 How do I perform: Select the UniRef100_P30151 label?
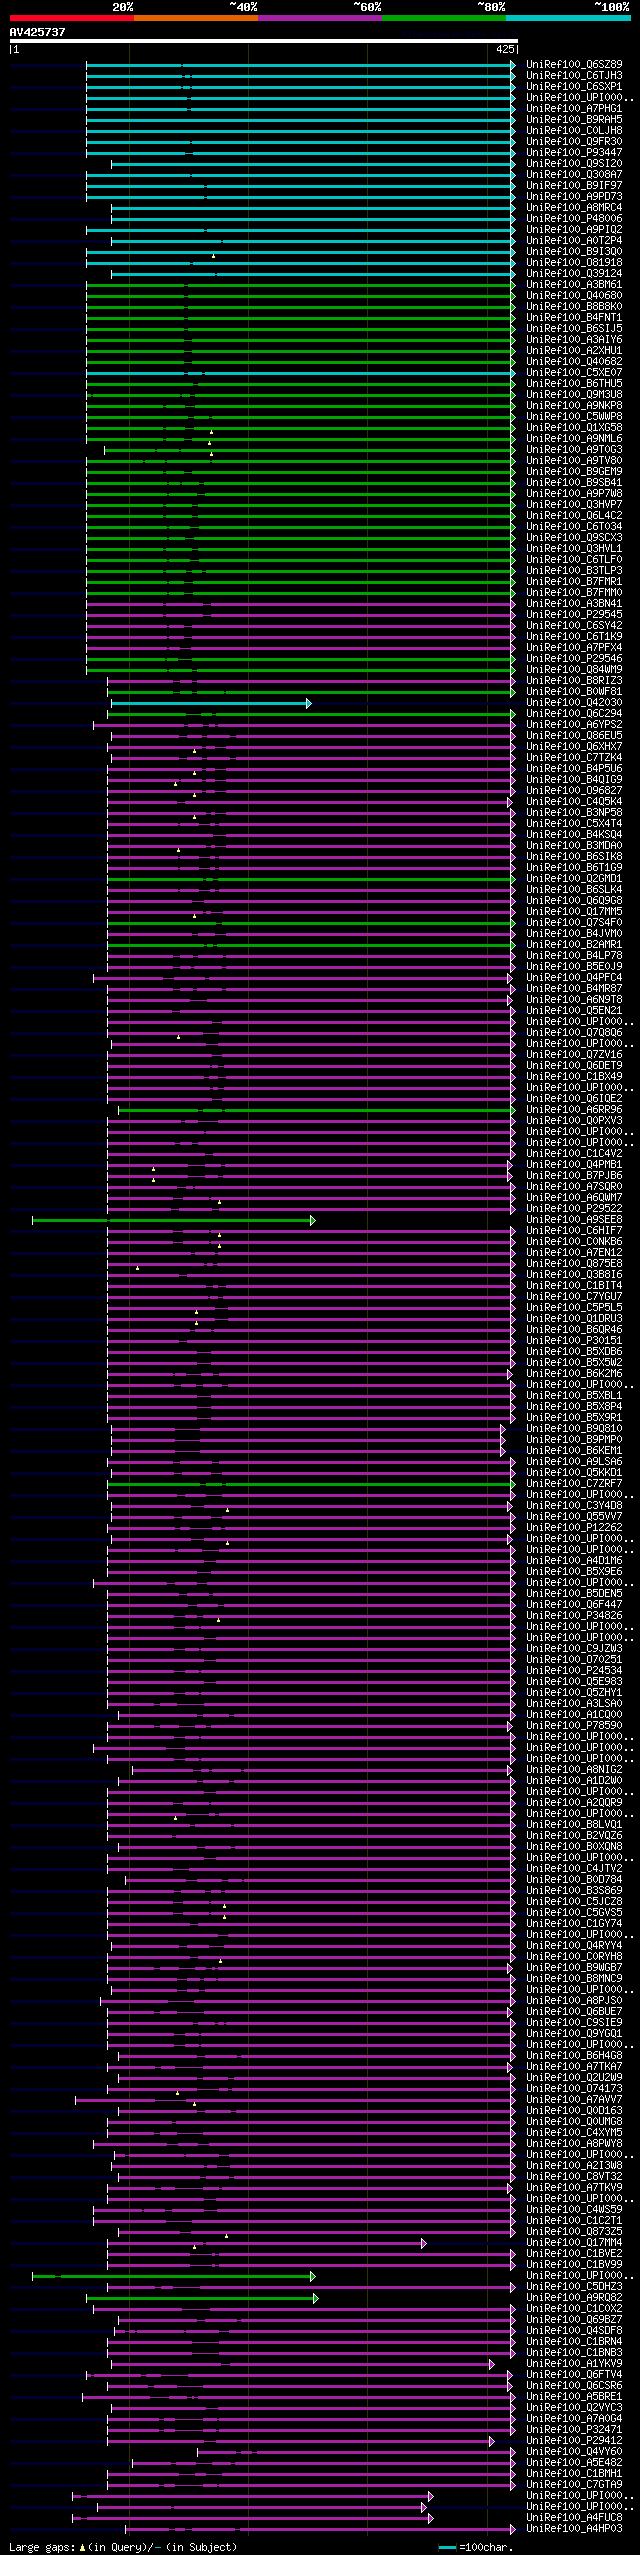(x=574, y=1341)
